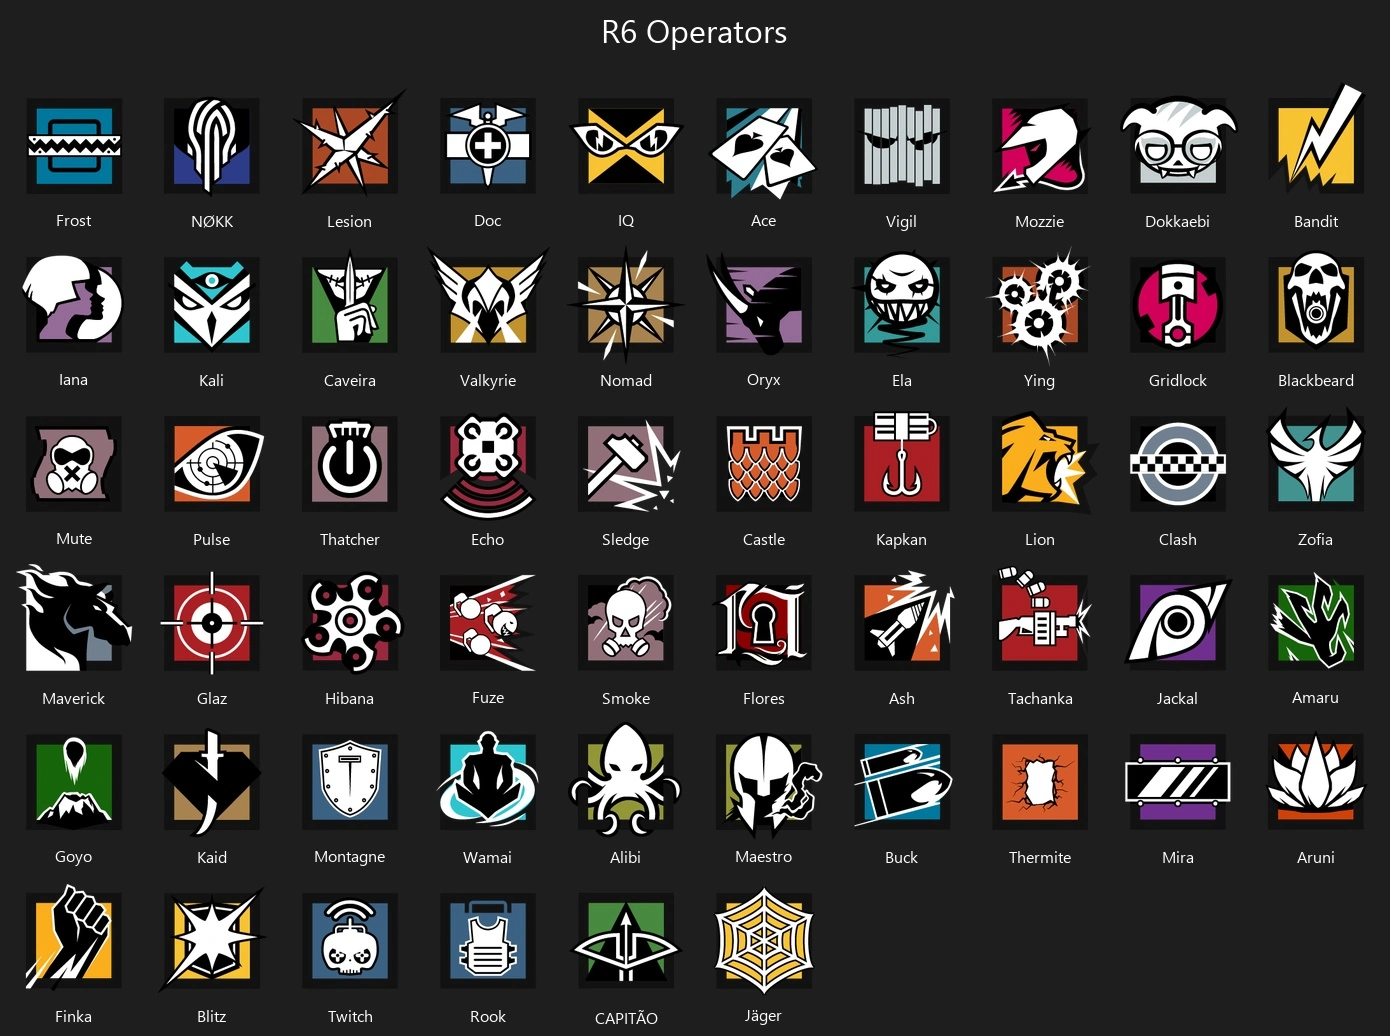Select the Montagne shield icon
This screenshot has height=1036, width=1390.
(x=350, y=781)
